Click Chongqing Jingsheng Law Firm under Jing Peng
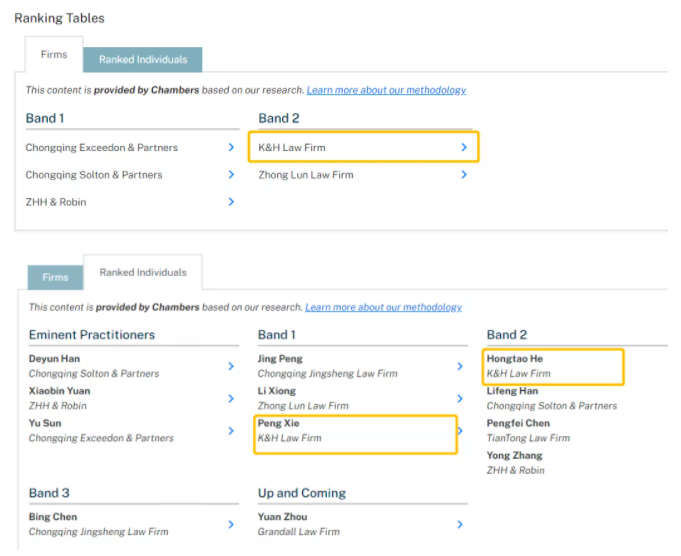This screenshot has width=681, height=556. tap(327, 374)
